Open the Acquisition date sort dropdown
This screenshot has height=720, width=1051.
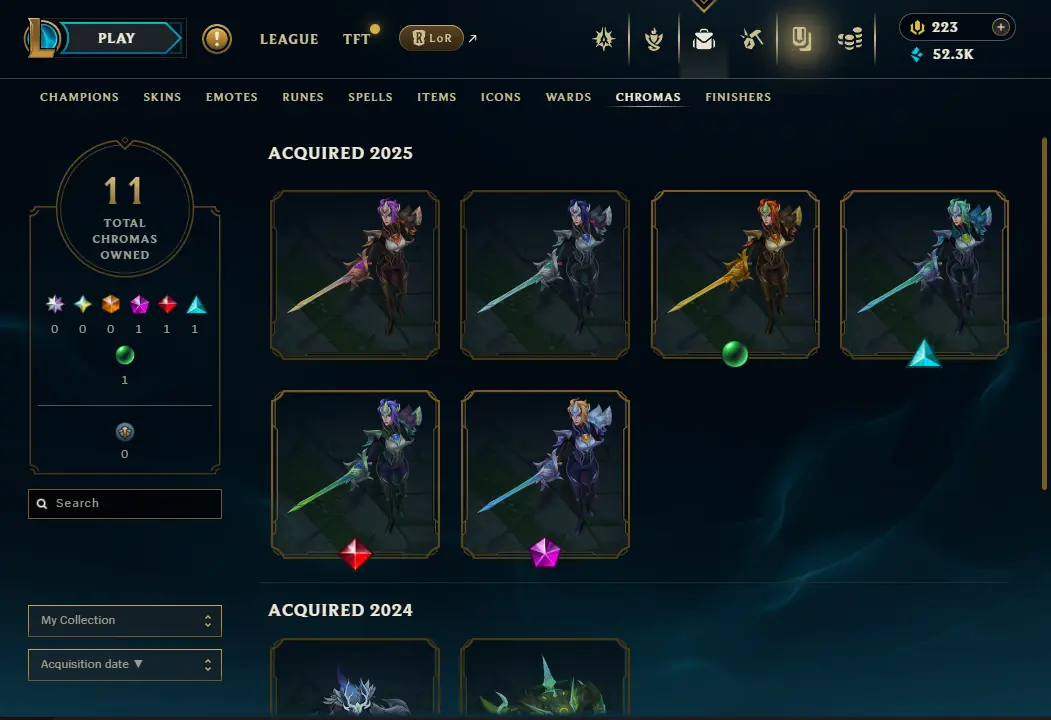click(x=125, y=664)
